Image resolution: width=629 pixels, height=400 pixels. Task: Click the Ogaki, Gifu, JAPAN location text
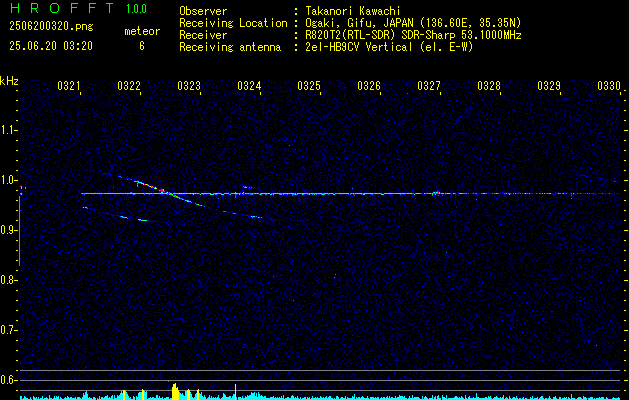(413, 23)
